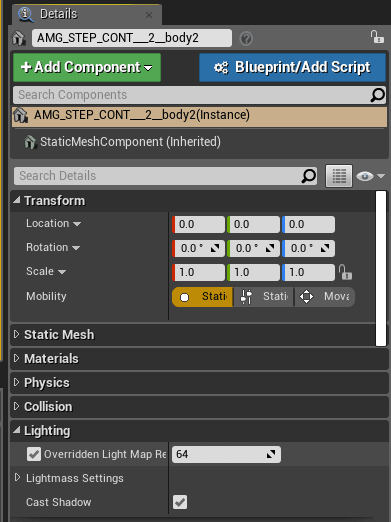391x522 pixels.
Task: Click the Mobility label
Action: pos(46,296)
